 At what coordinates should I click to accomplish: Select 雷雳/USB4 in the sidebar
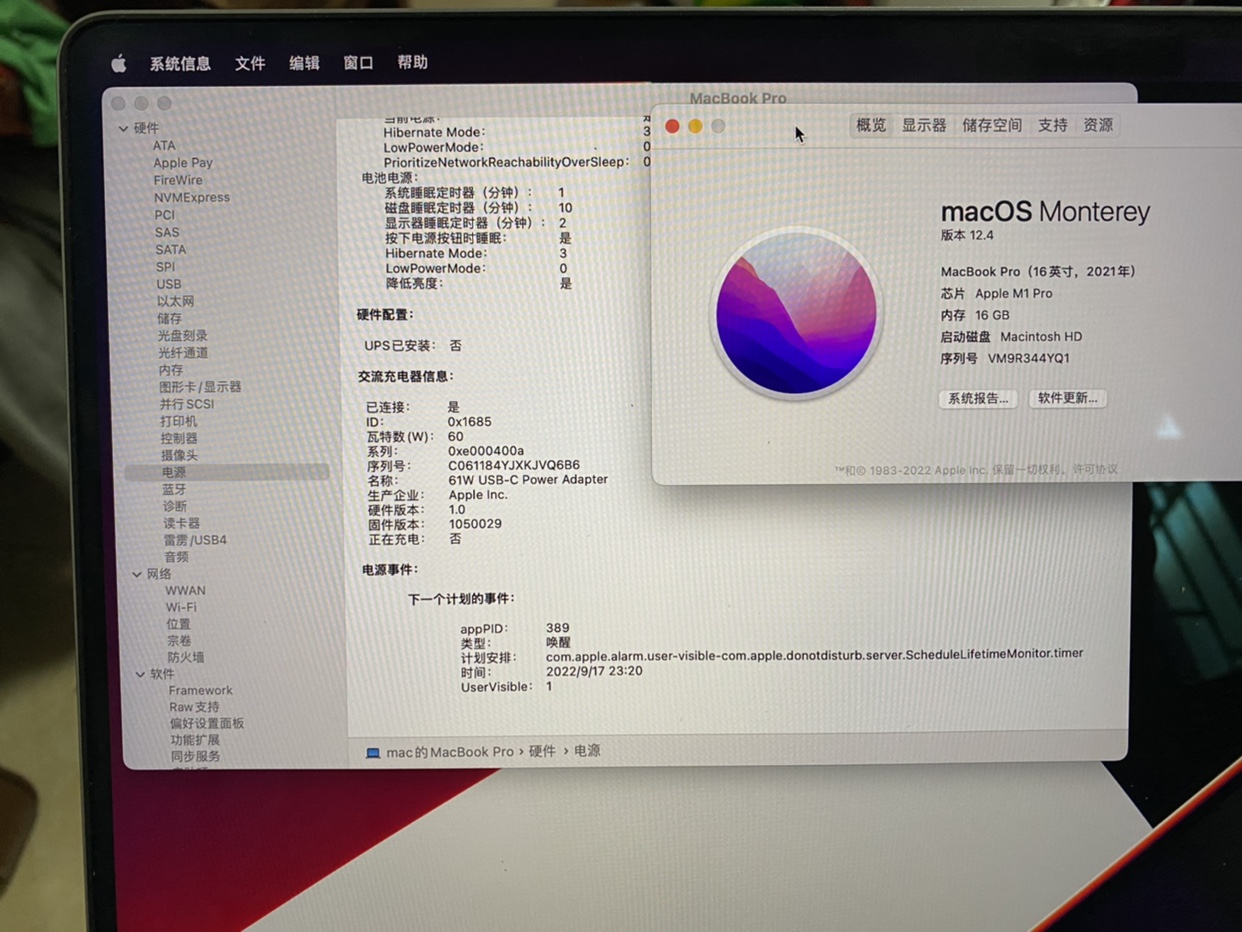[195, 540]
